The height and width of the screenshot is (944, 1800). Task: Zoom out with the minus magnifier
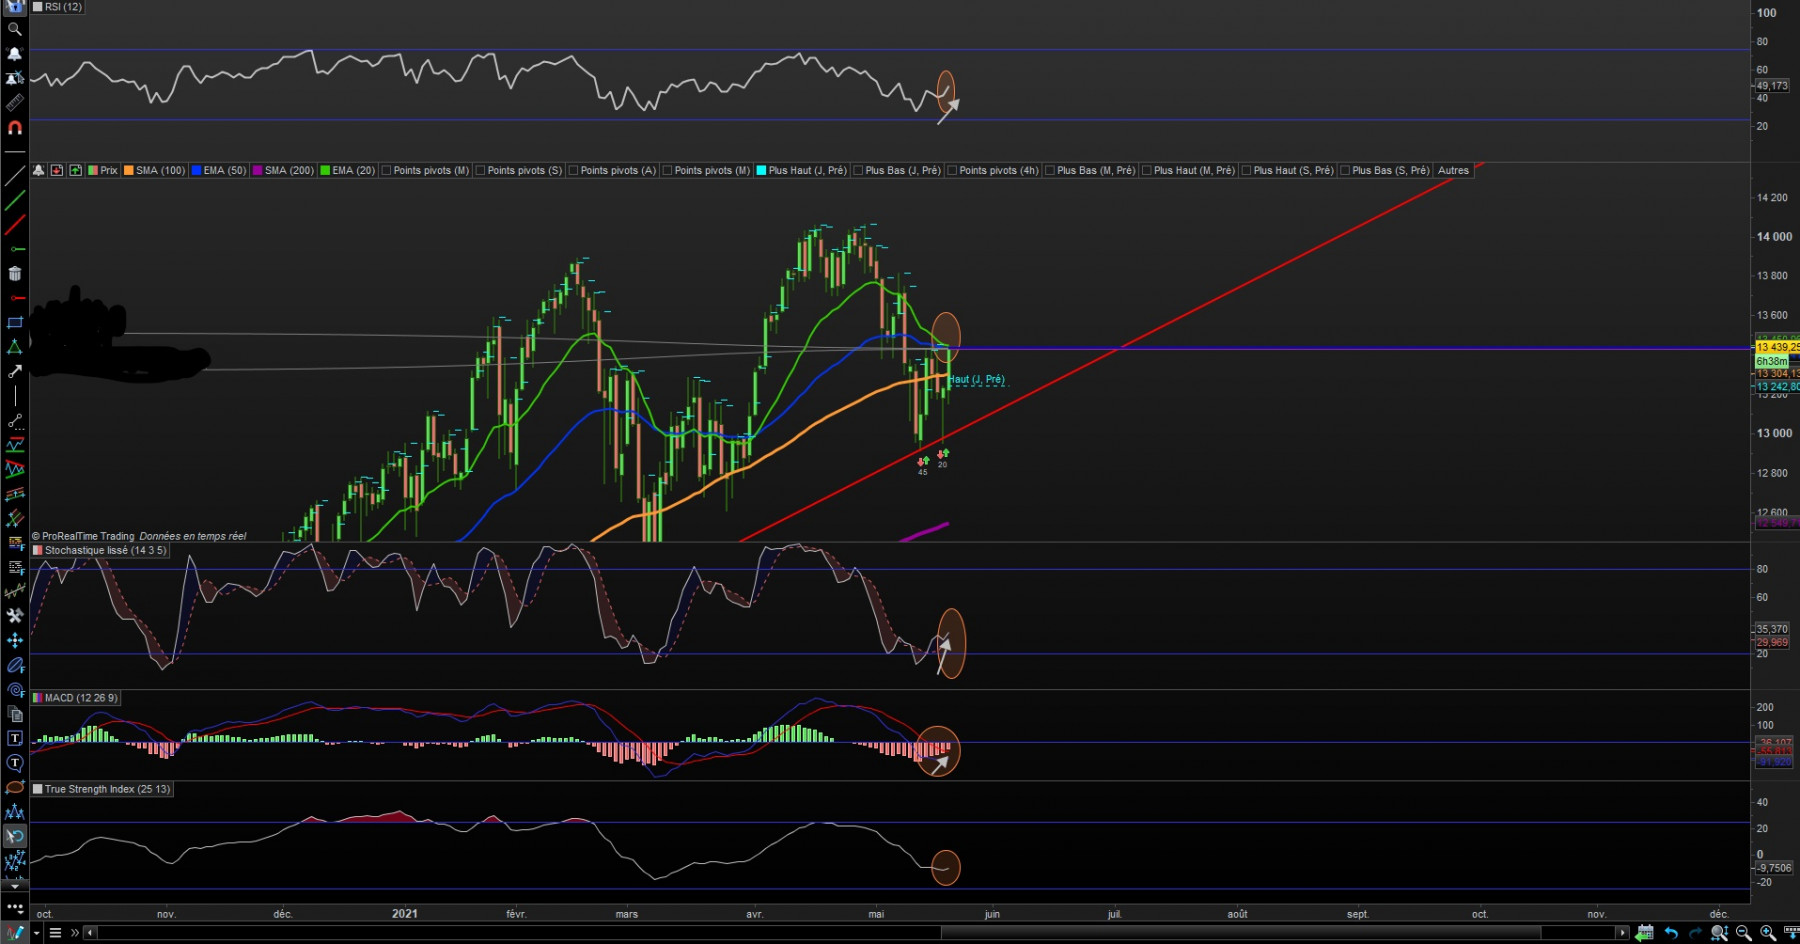(x=1744, y=932)
